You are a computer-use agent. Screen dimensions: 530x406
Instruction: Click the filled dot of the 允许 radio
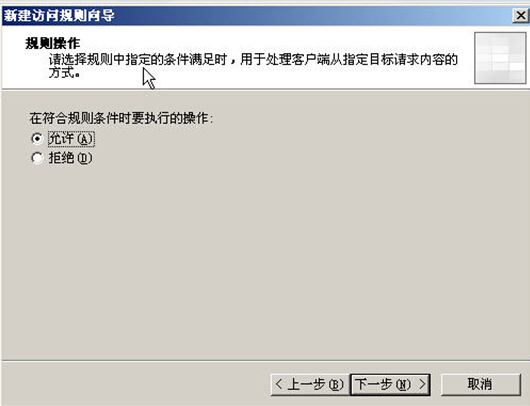pos(37,139)
